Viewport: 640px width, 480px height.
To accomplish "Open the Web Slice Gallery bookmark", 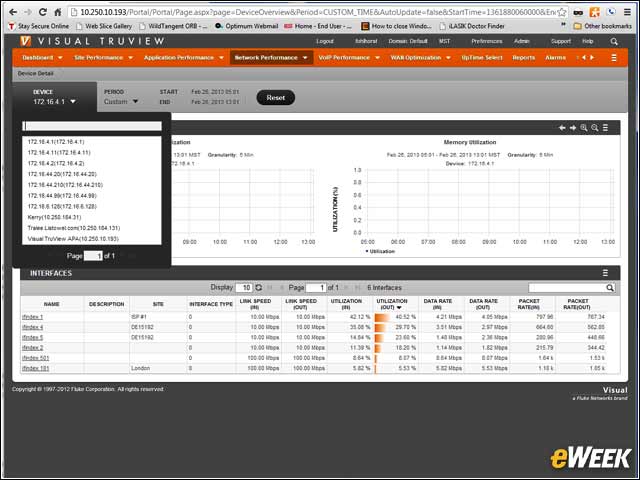I will click(104, 26).
